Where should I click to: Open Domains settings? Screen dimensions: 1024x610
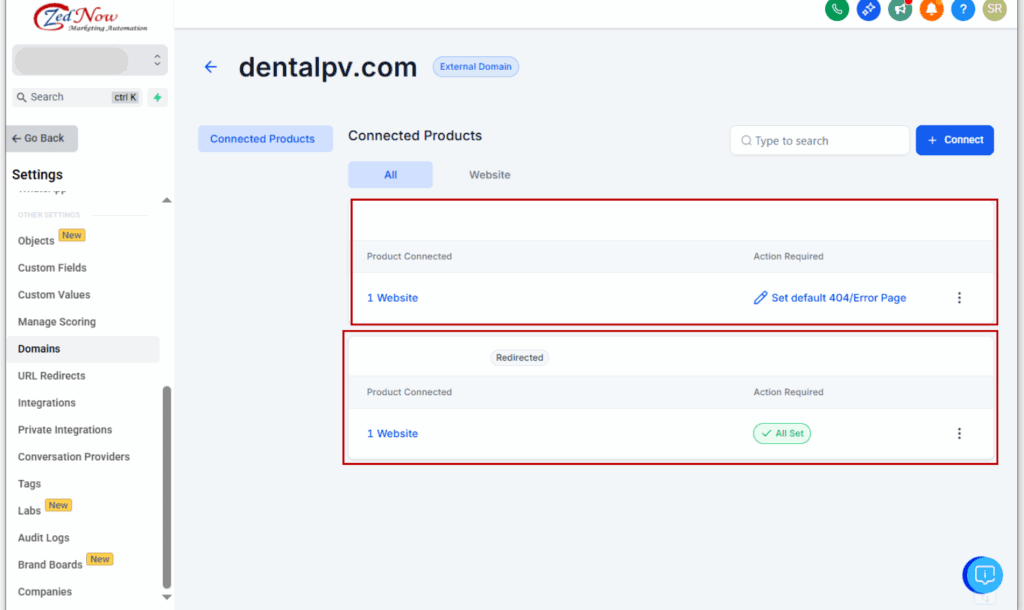[83, 349]
